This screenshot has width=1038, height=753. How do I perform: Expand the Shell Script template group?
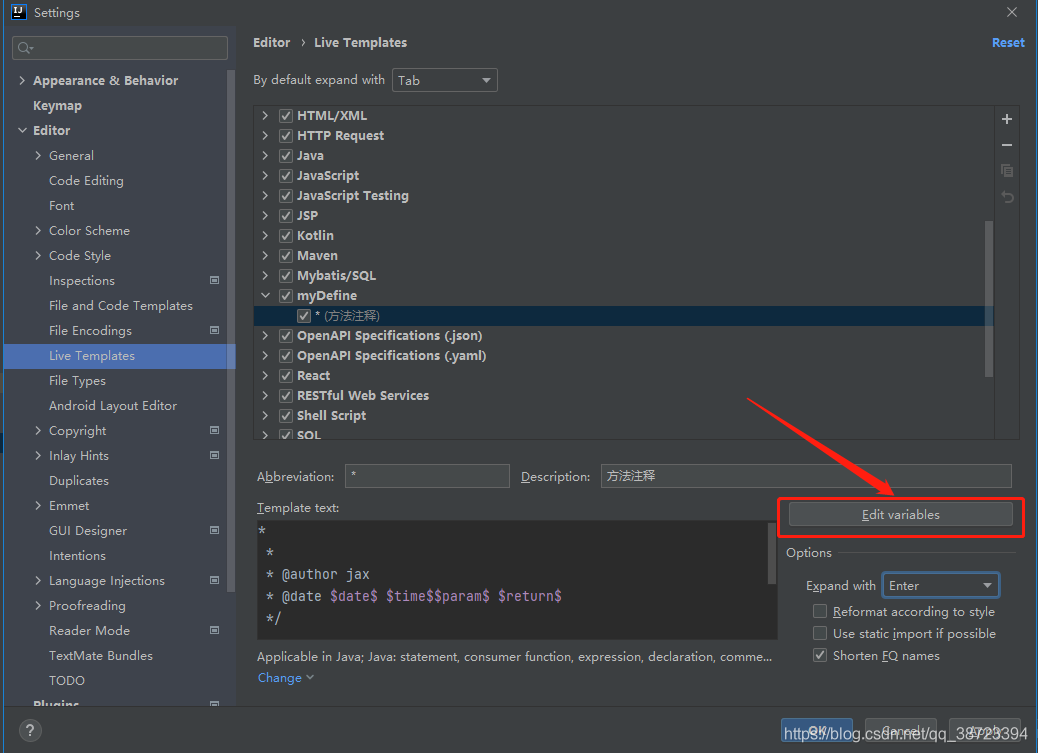pyautogui.click(x=265, y=415)
